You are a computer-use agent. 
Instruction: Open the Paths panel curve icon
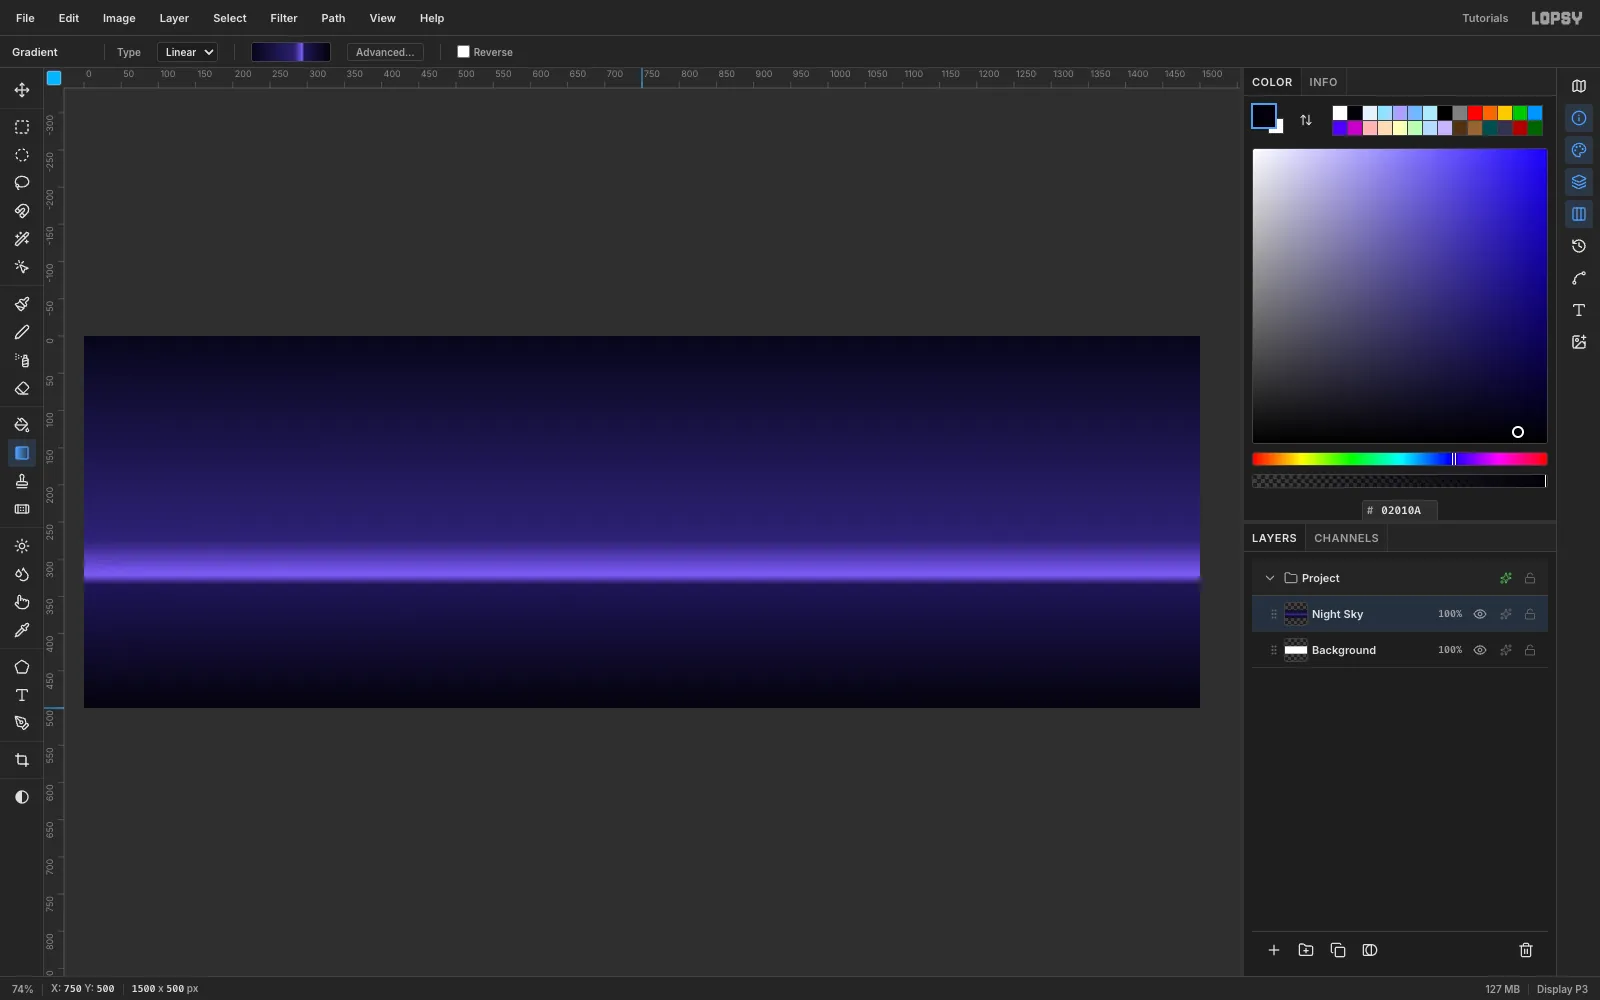pos(1579,278)
